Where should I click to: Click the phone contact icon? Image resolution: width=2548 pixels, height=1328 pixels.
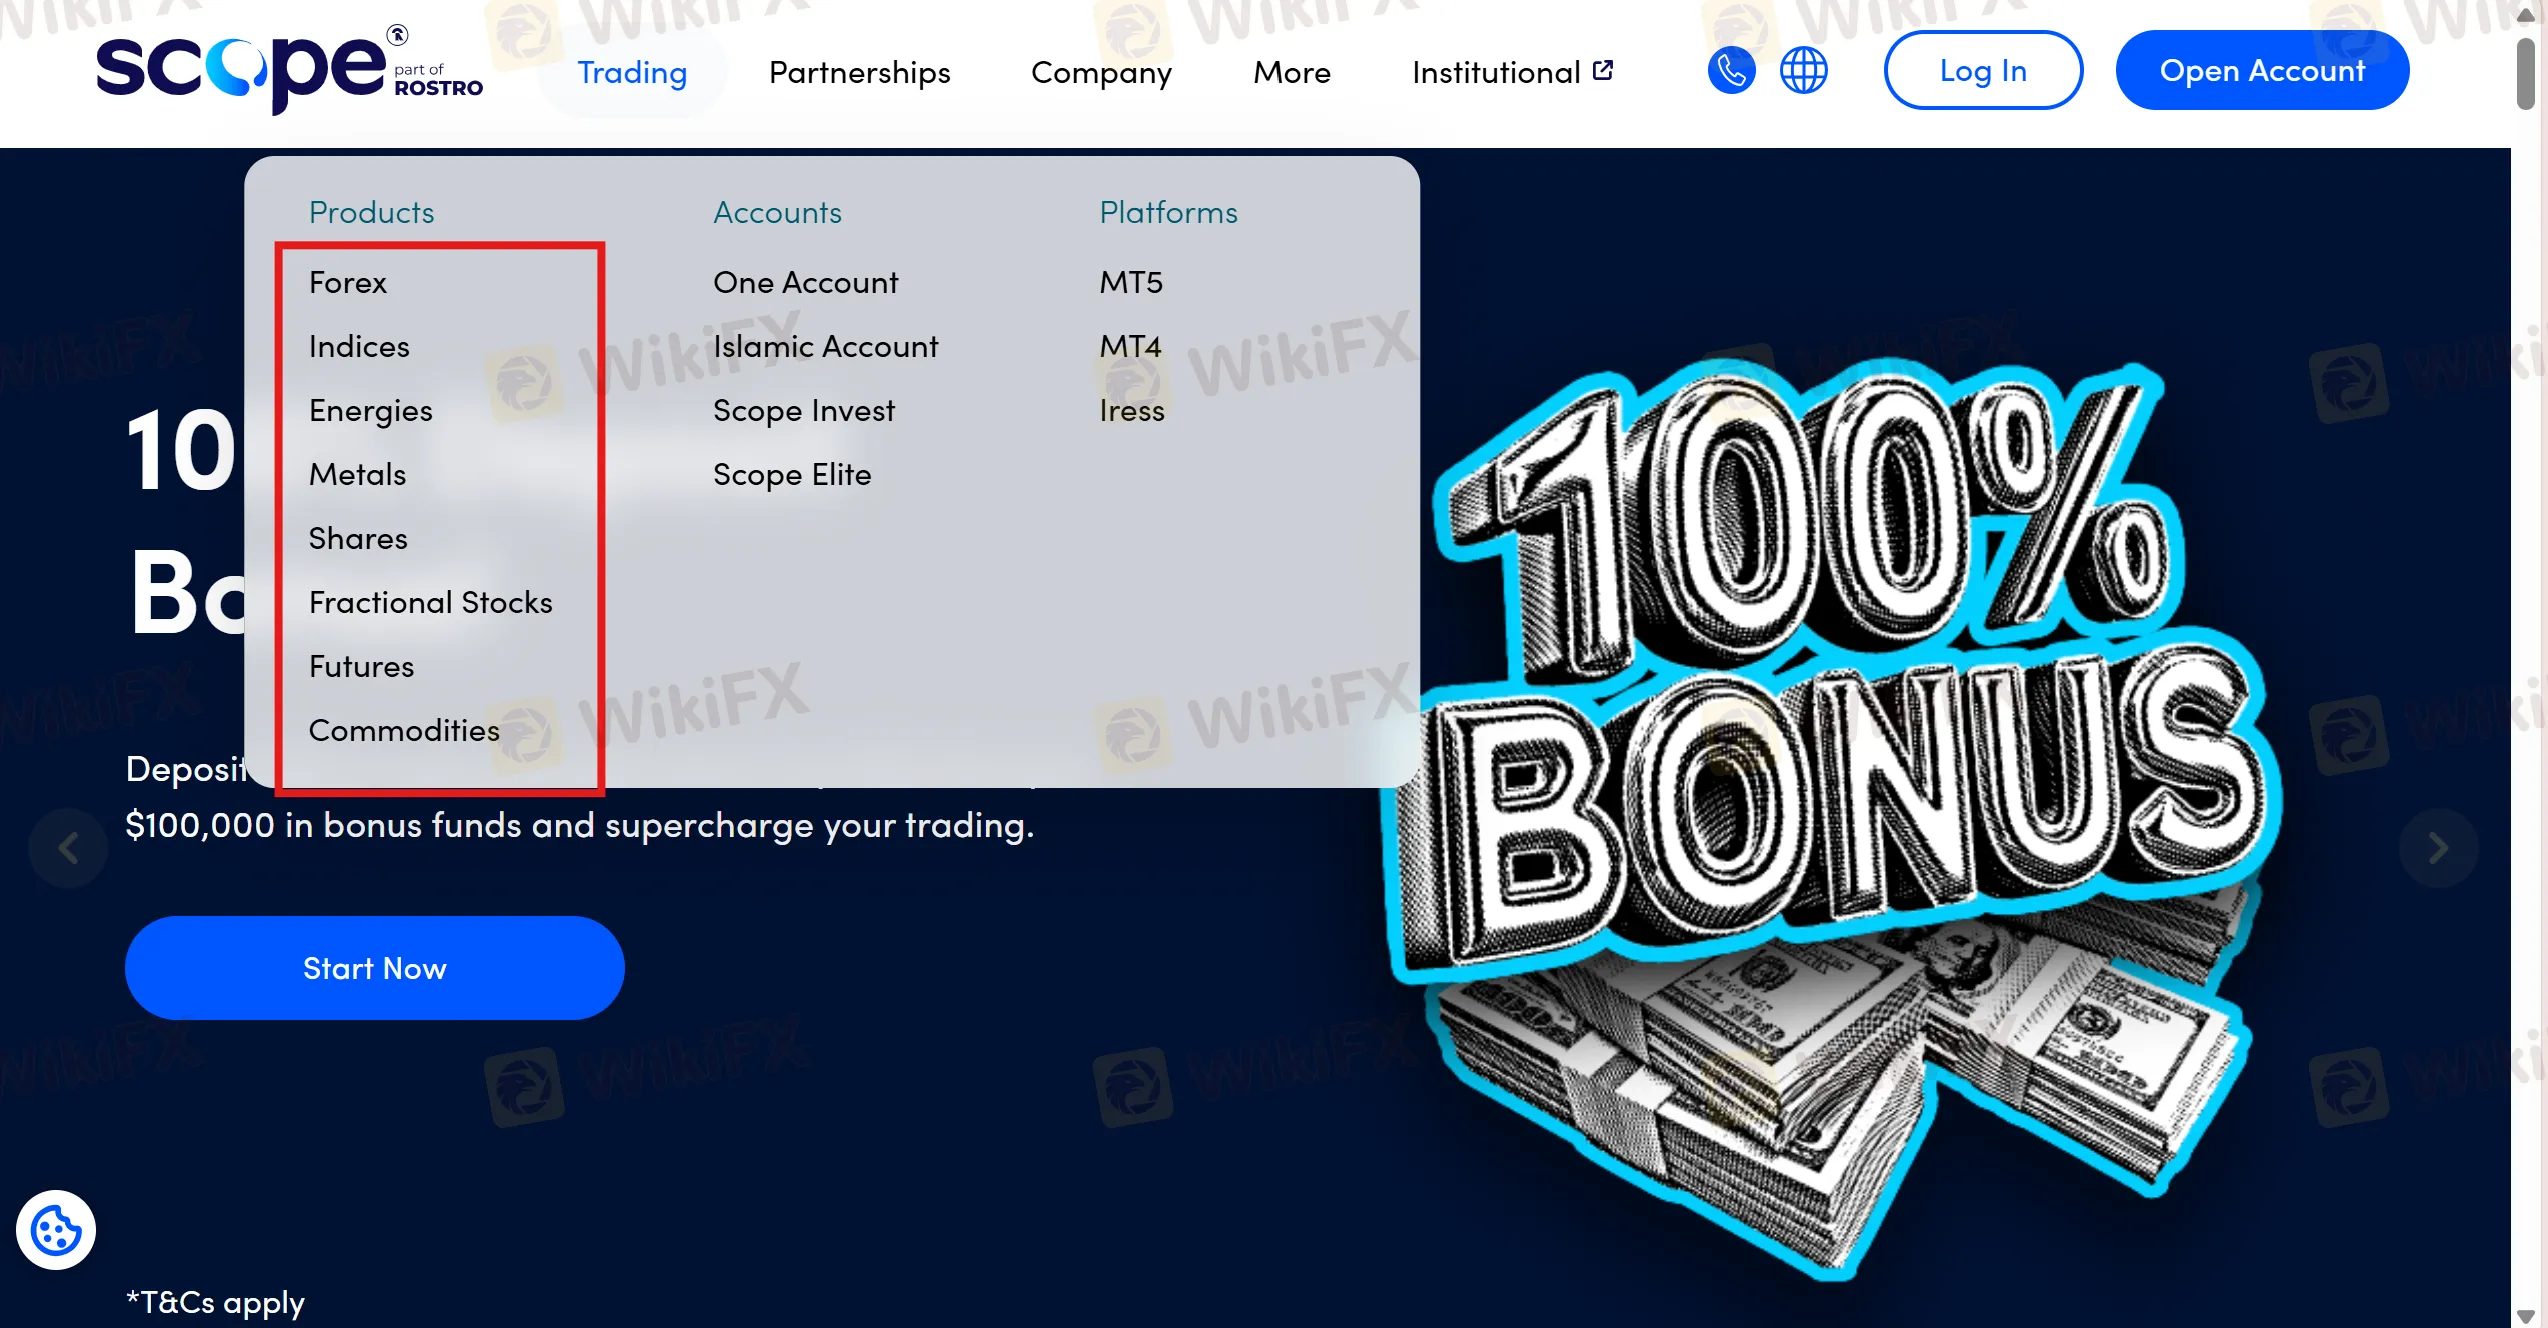1731,71
